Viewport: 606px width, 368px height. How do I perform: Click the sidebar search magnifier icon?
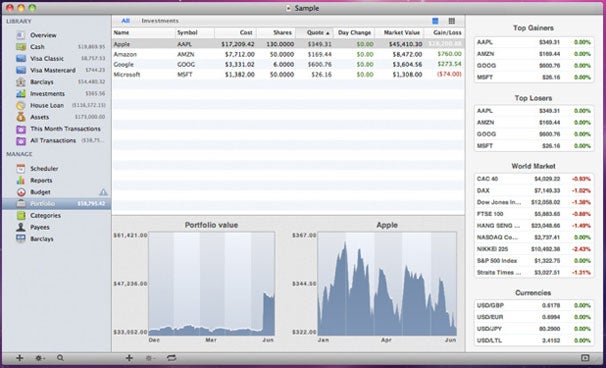[x=60, y=358]
